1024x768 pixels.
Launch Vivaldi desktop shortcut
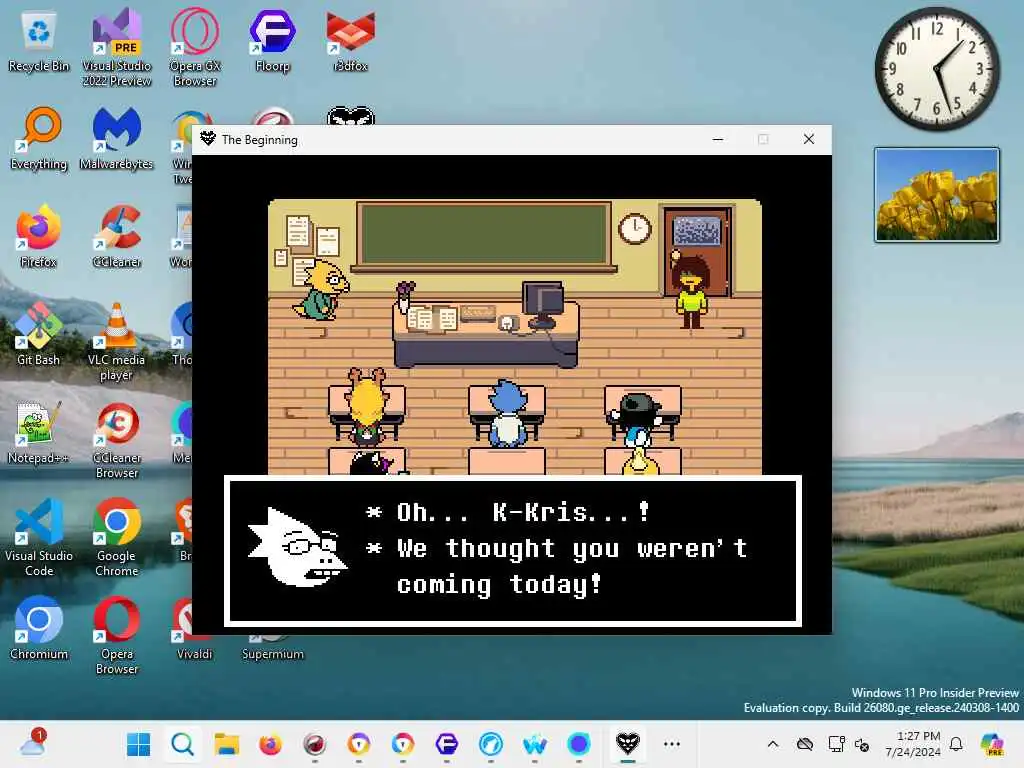[x=195, y=628]
